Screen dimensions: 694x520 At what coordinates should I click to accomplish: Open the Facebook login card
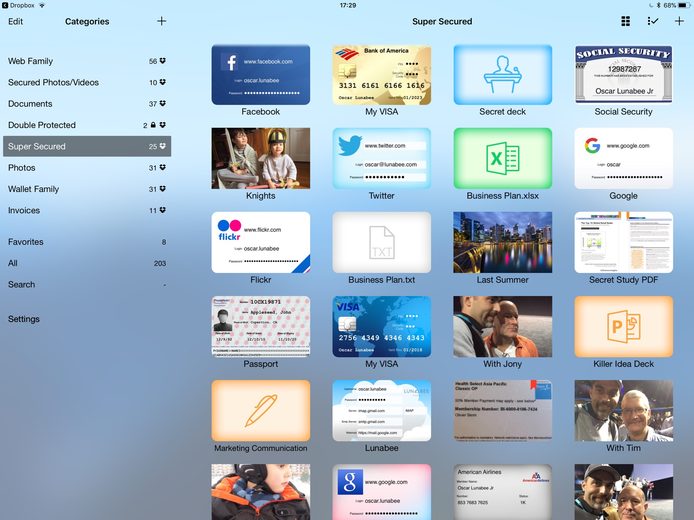[261, 75]
